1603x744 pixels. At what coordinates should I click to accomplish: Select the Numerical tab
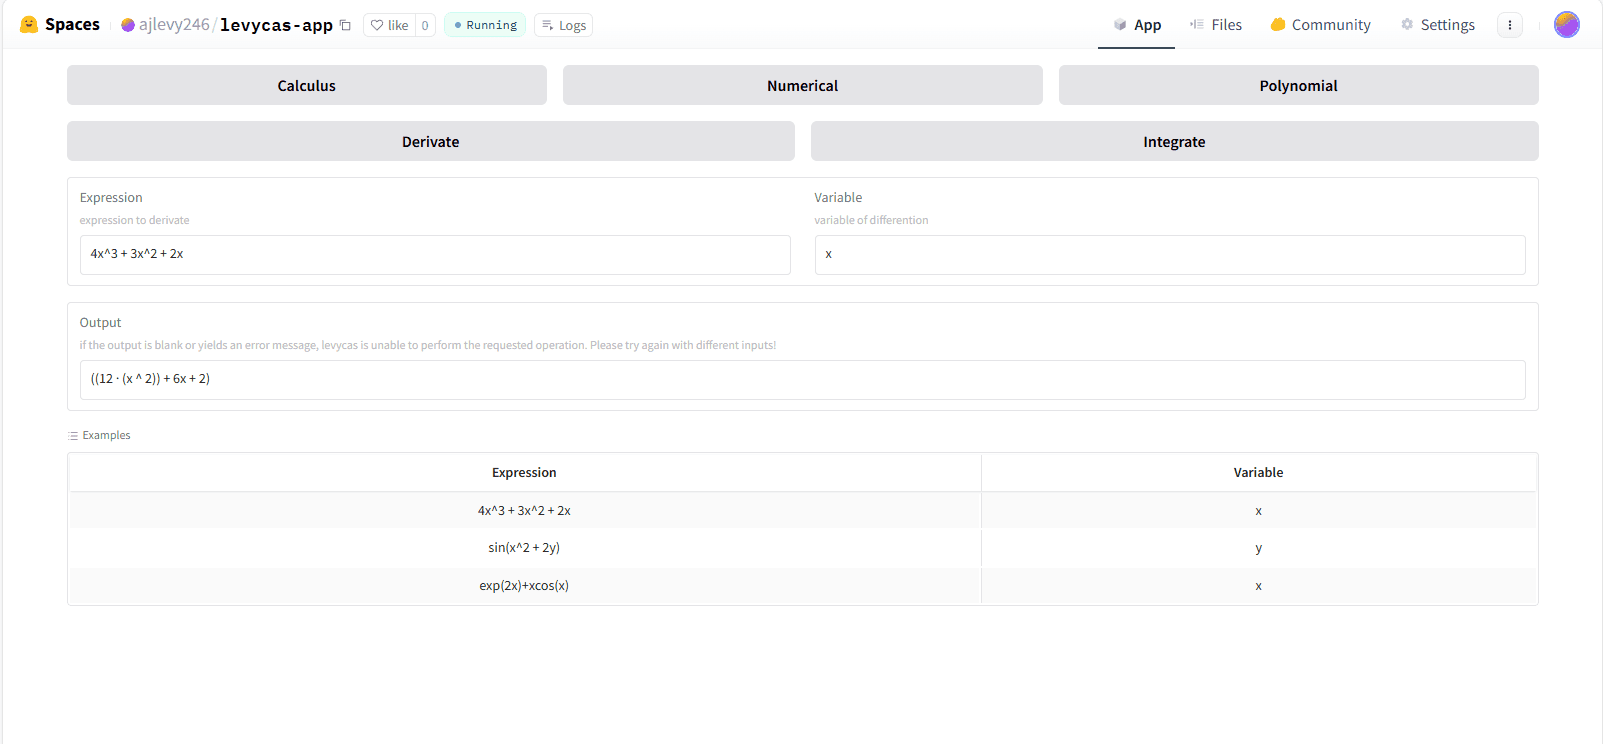803,85
